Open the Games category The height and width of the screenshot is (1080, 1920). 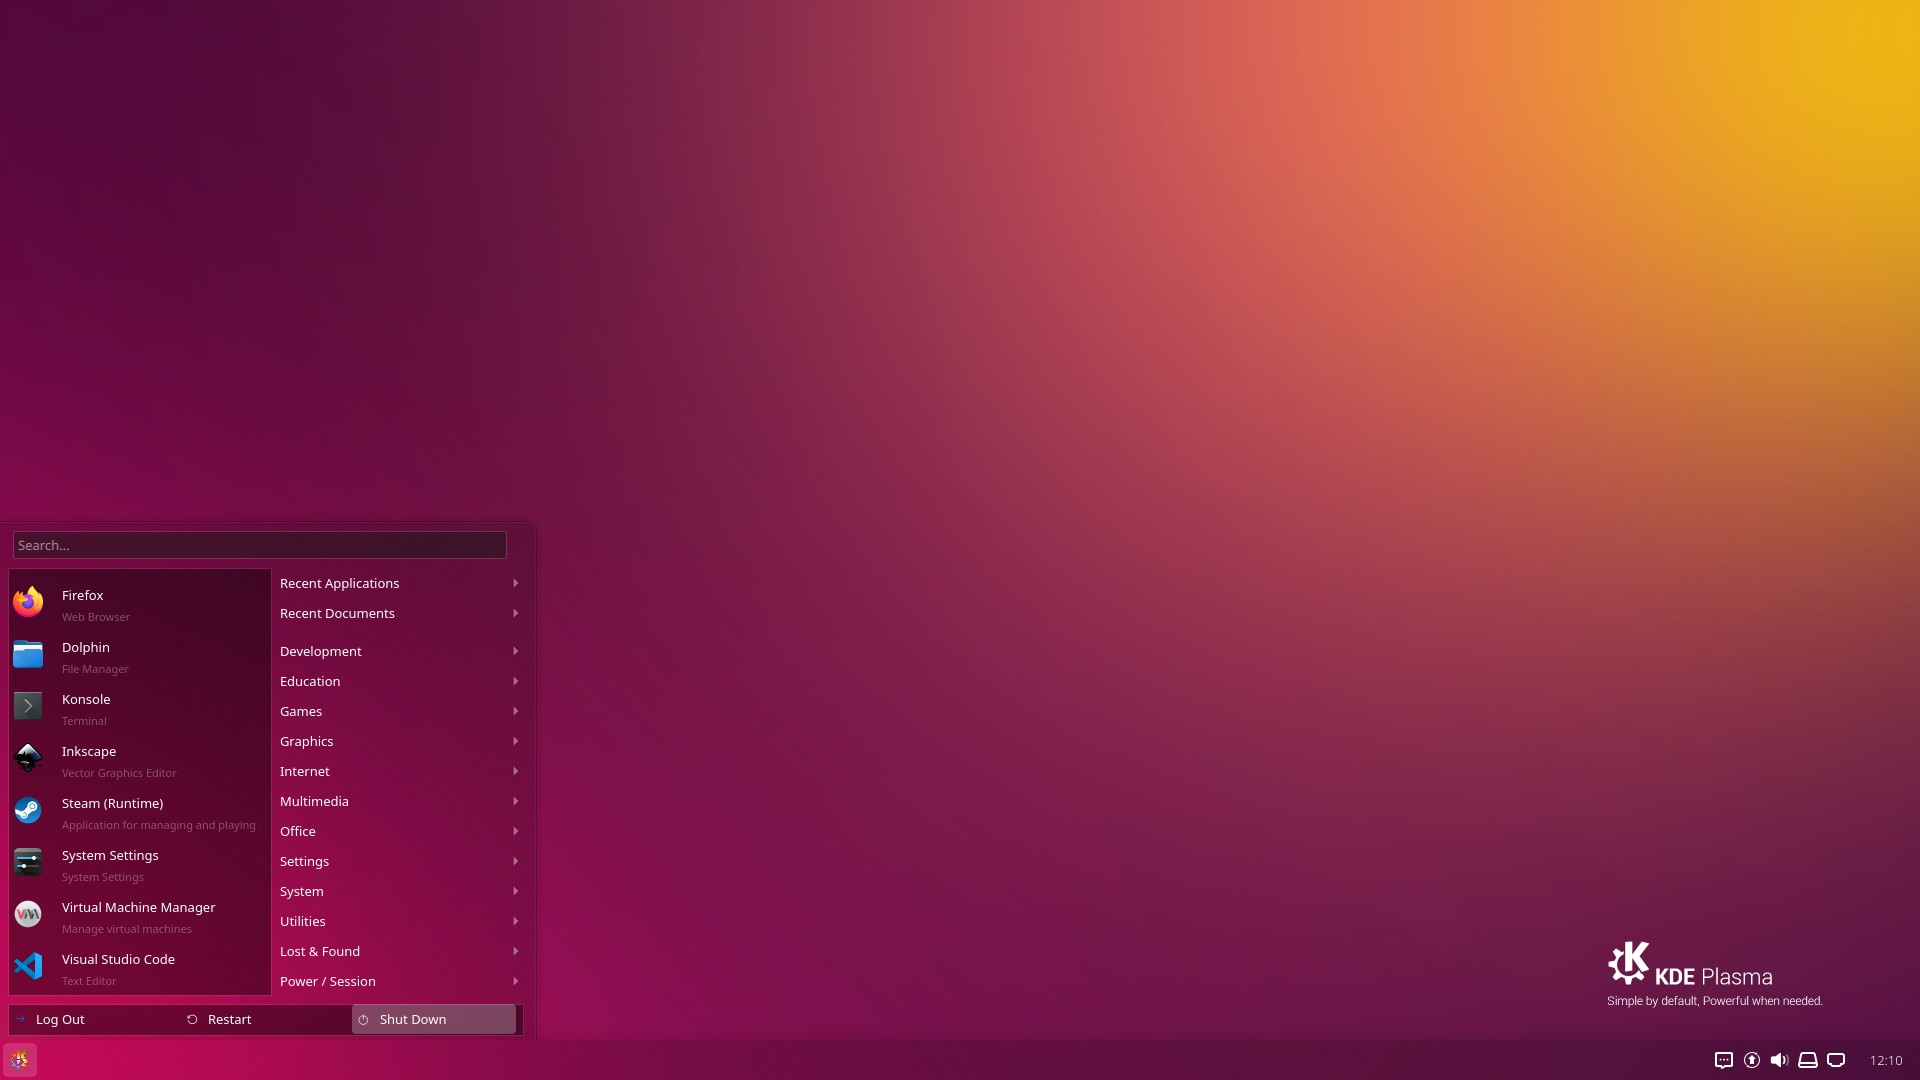(399, 711)
